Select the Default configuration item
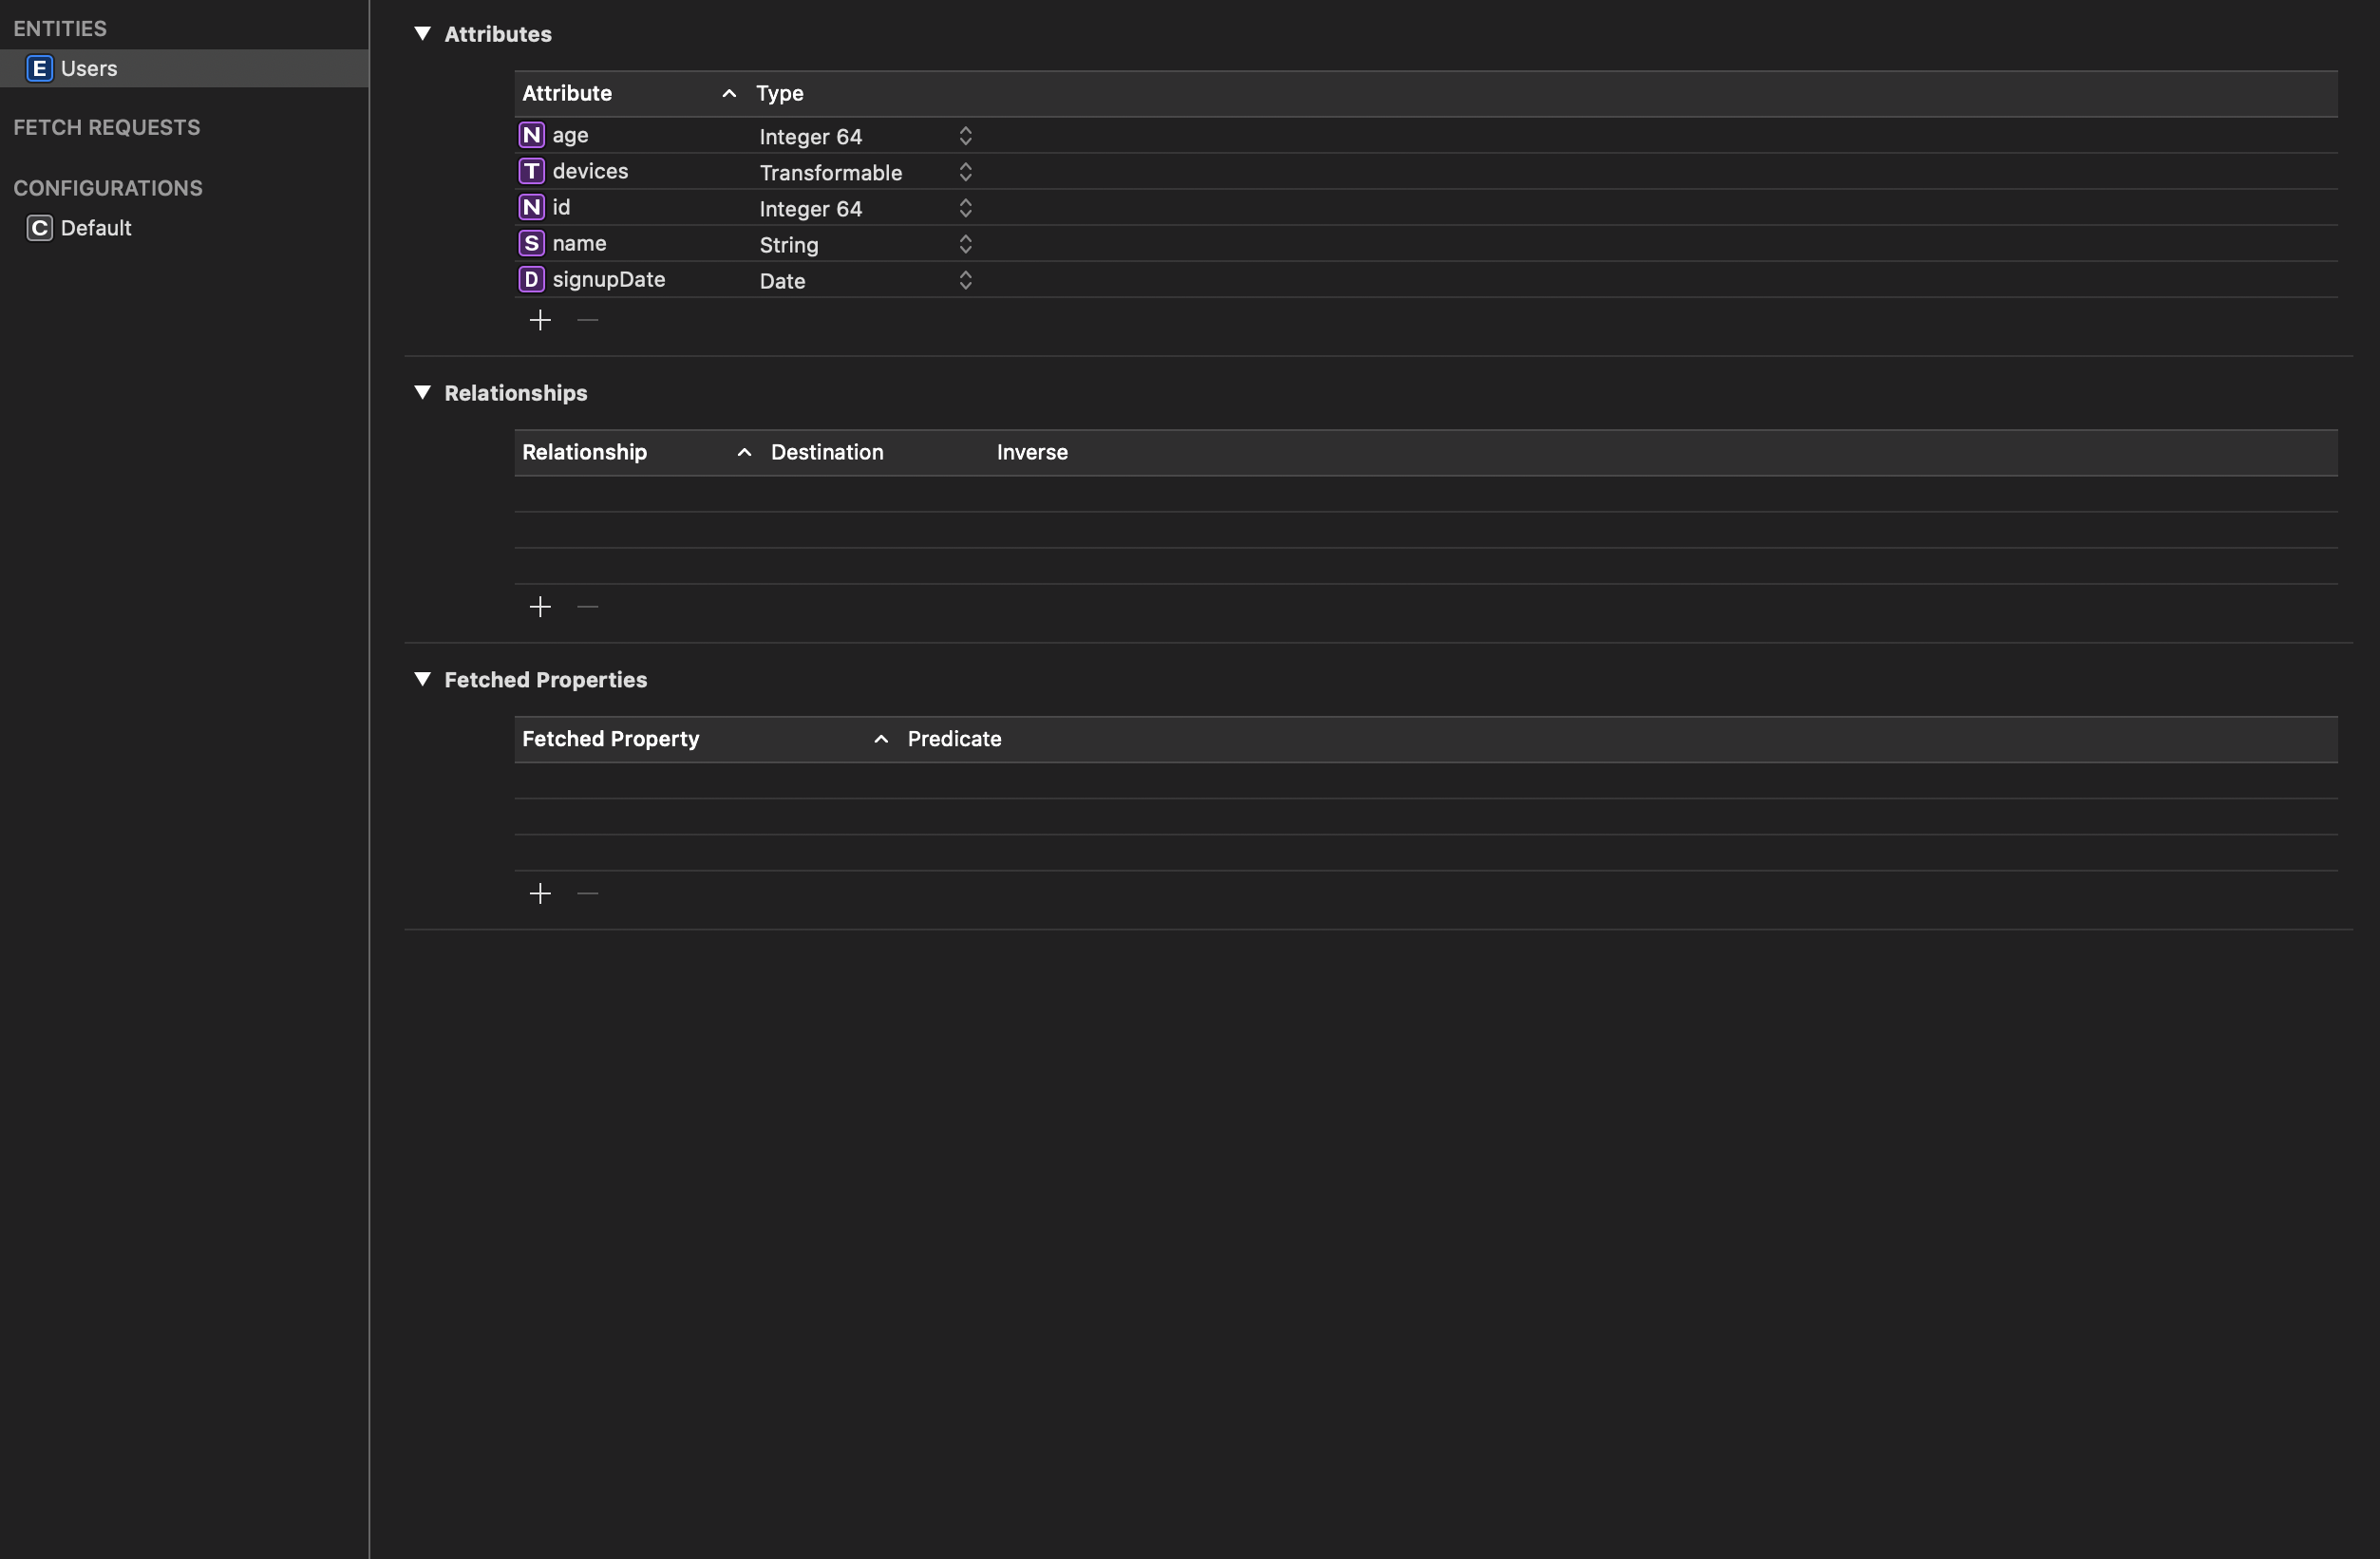Image resolution: width=2380 pixels, height=1559 pixels. 96,228
